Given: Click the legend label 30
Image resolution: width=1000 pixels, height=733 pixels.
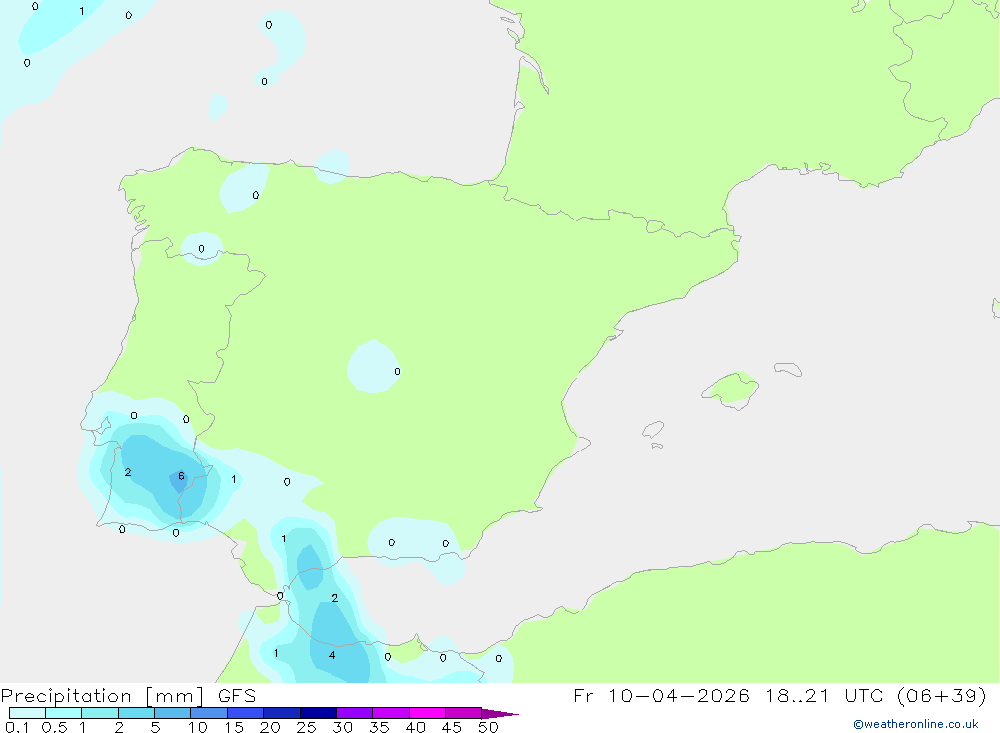Looking at the screenshot, I should click(343, 727).
